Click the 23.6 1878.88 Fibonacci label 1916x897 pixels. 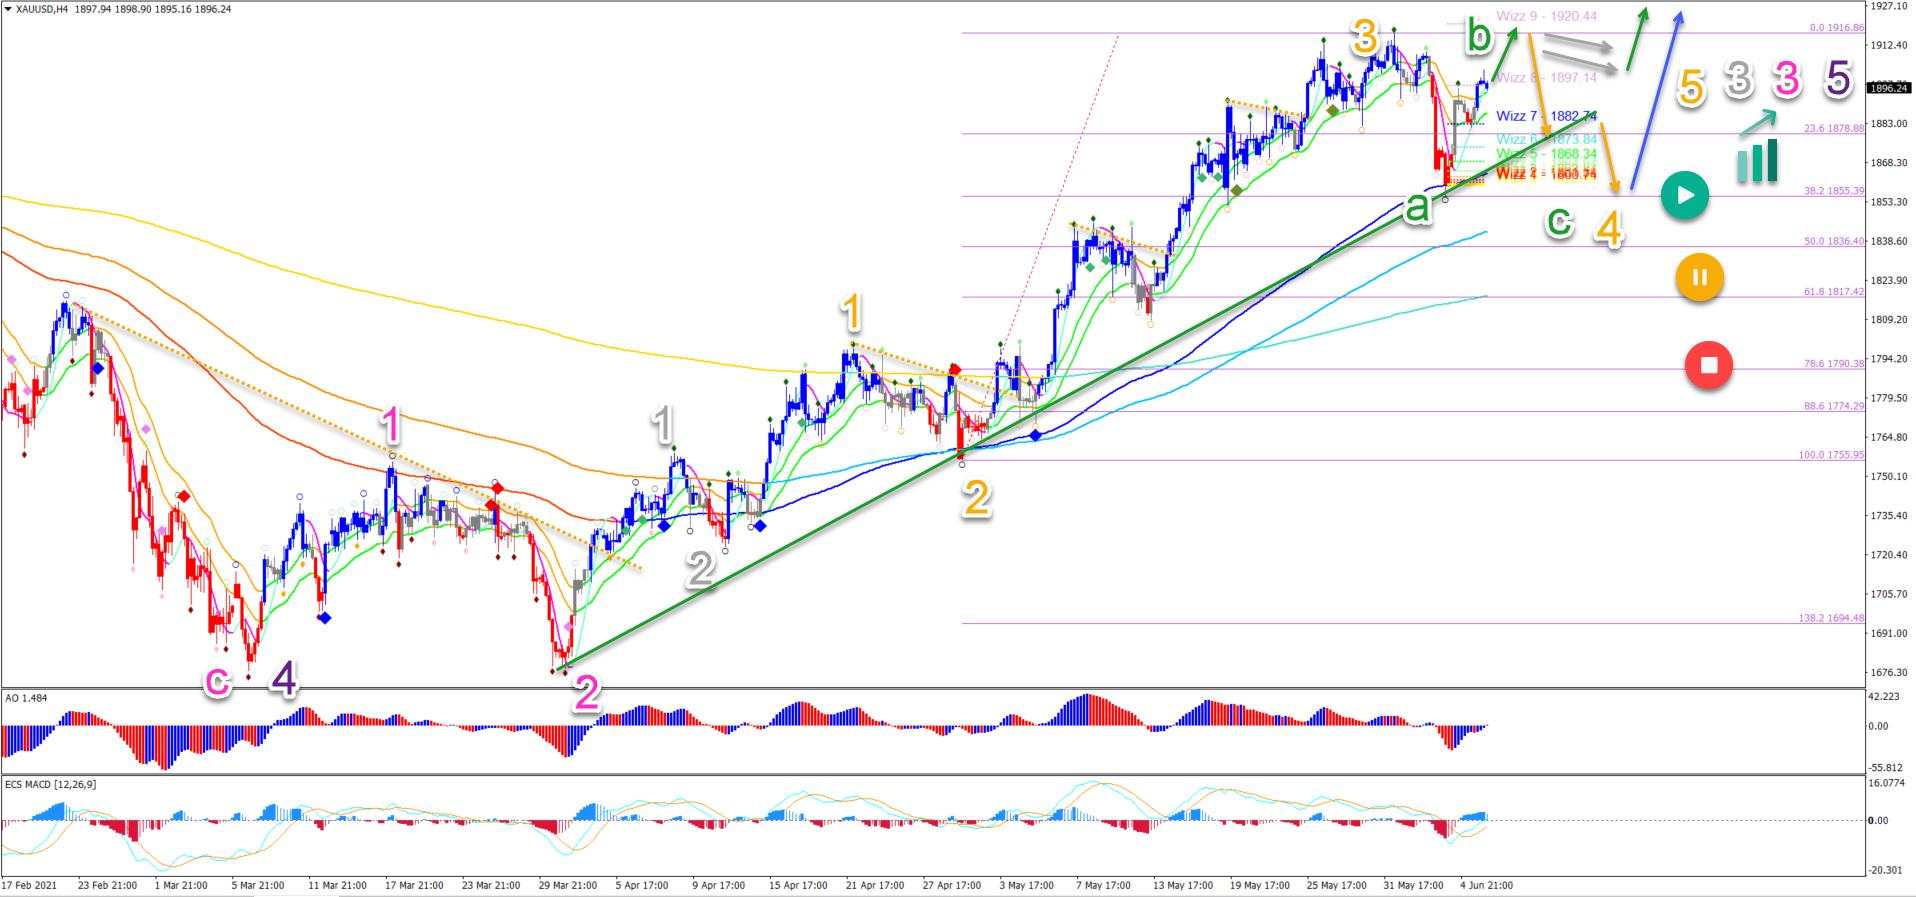(x=1834, y=128)
